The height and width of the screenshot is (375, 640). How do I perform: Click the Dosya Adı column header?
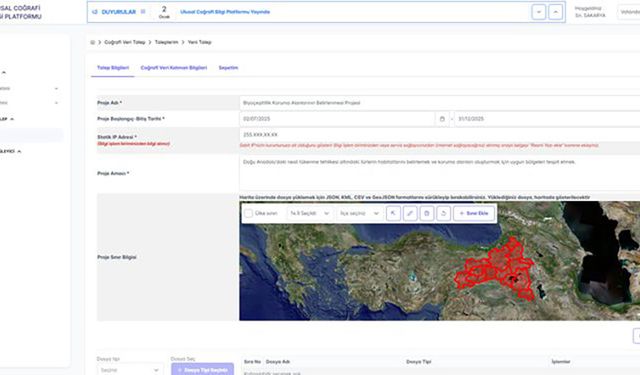278,362
